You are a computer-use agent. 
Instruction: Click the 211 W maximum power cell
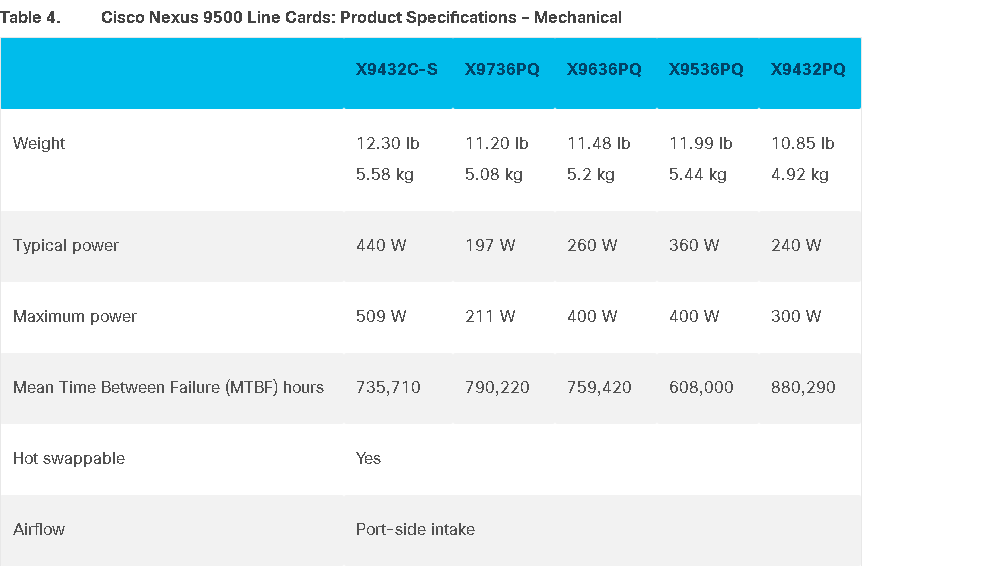(x=490, y=316)
